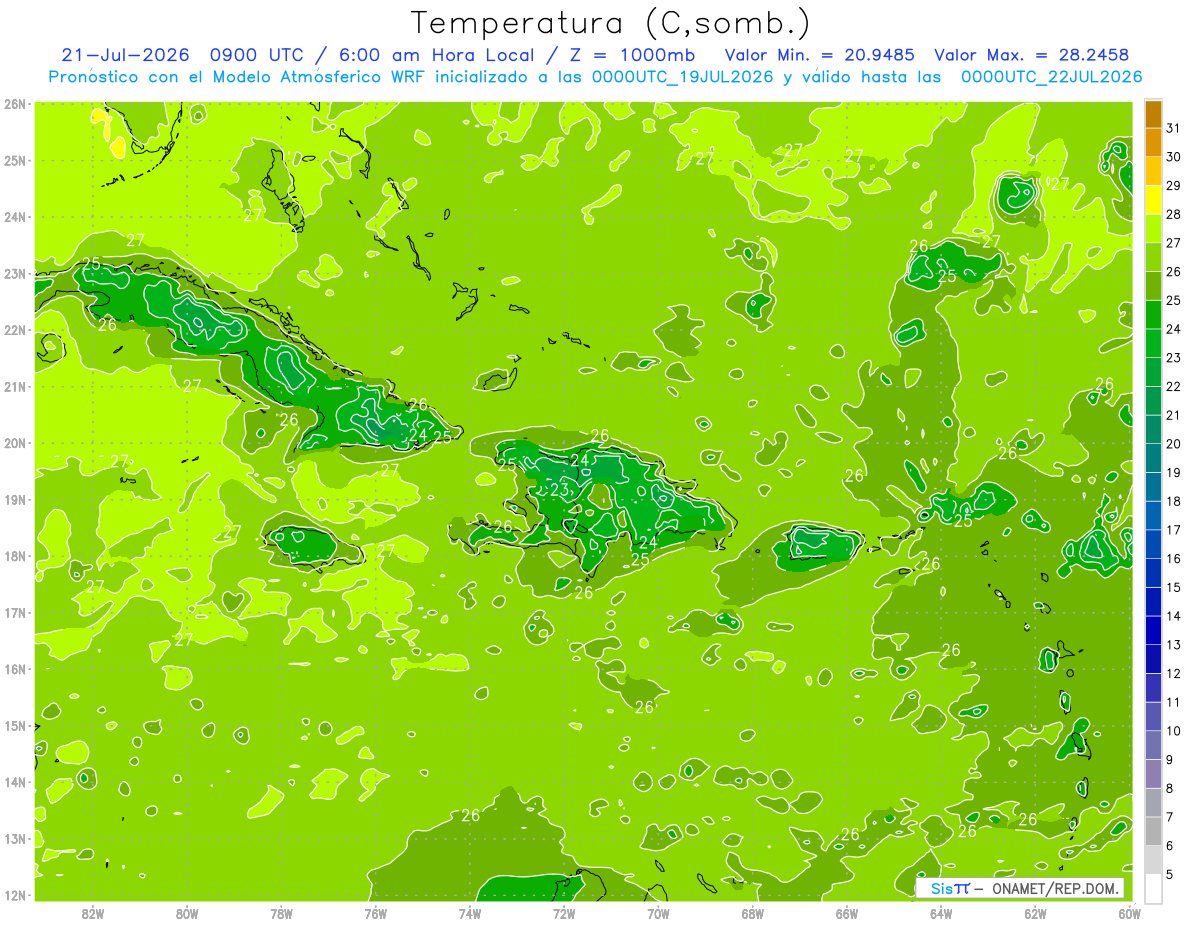Image resolution: width=1200 pixels, height=927 pixels.
Task: Click the '26N' latitude axis label
Action: click(15, 104)
